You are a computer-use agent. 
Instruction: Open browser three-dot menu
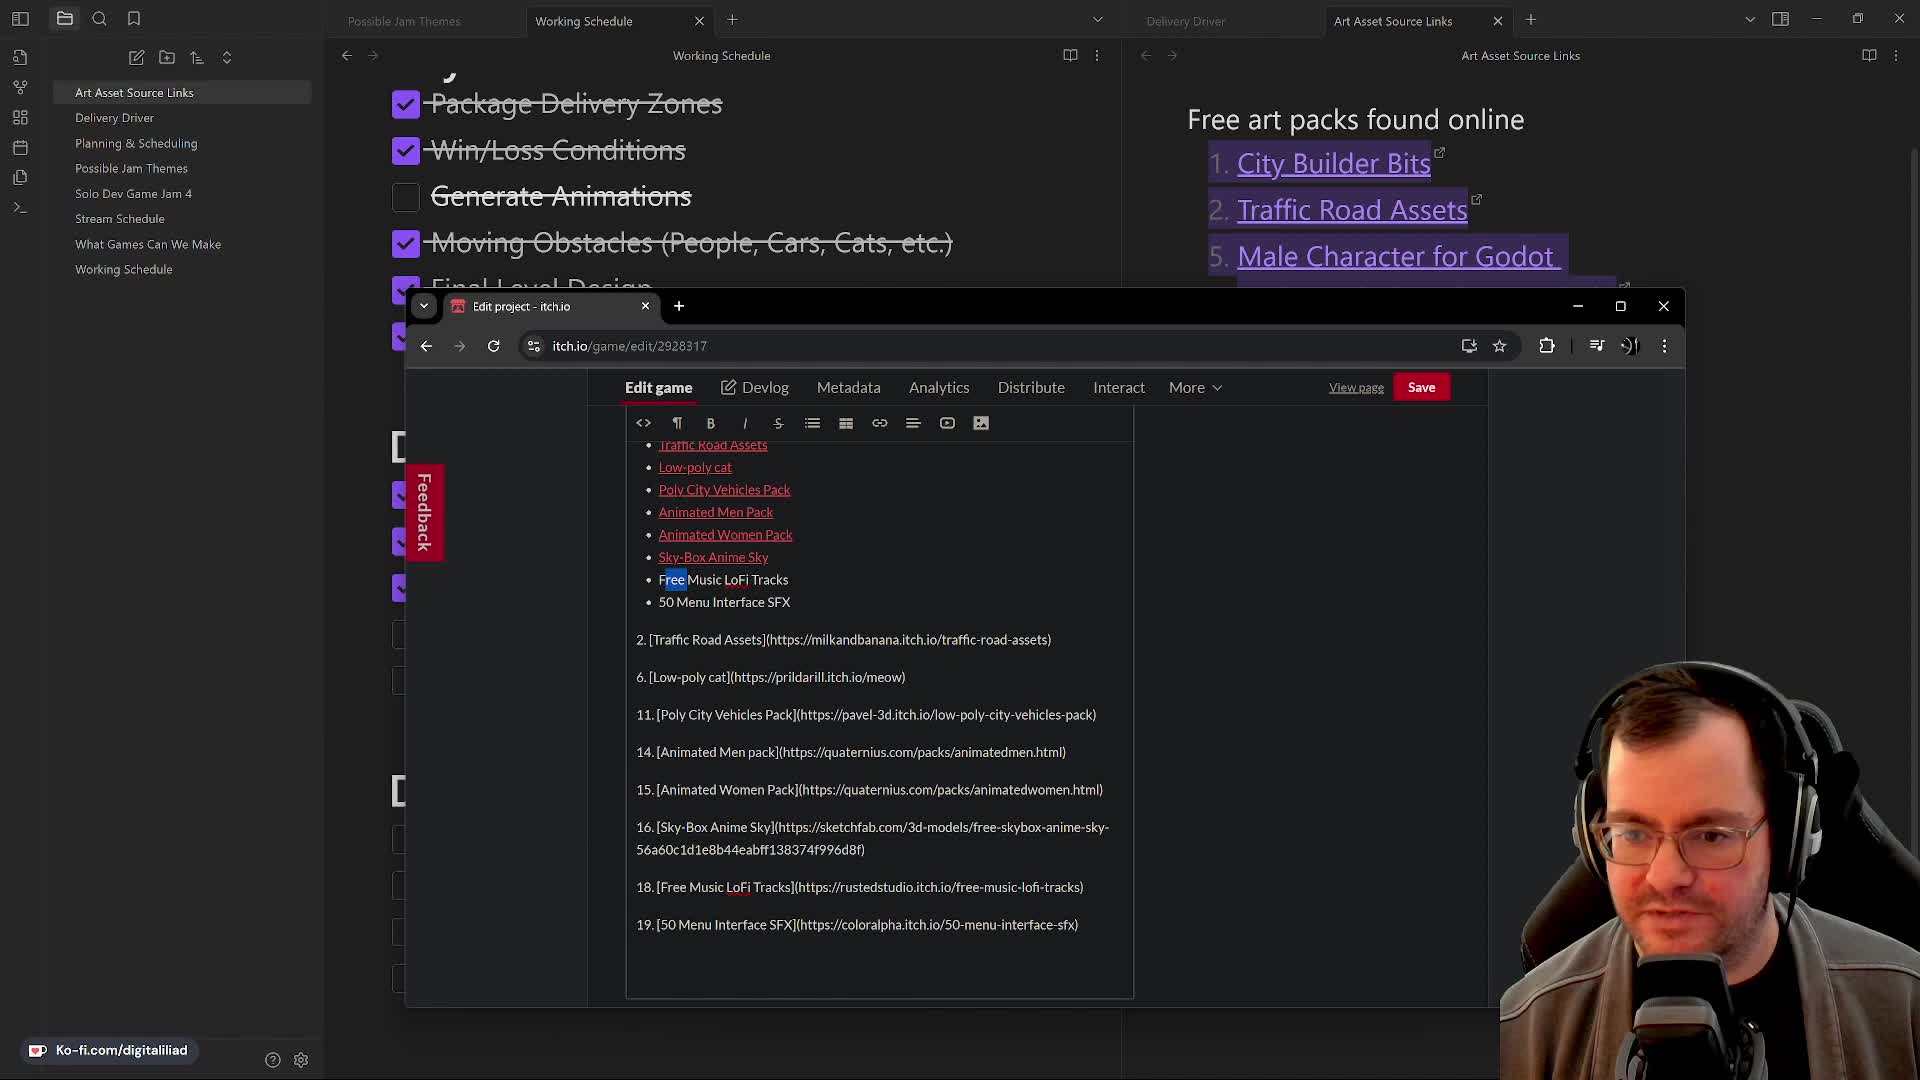(x=1664, y=346)
